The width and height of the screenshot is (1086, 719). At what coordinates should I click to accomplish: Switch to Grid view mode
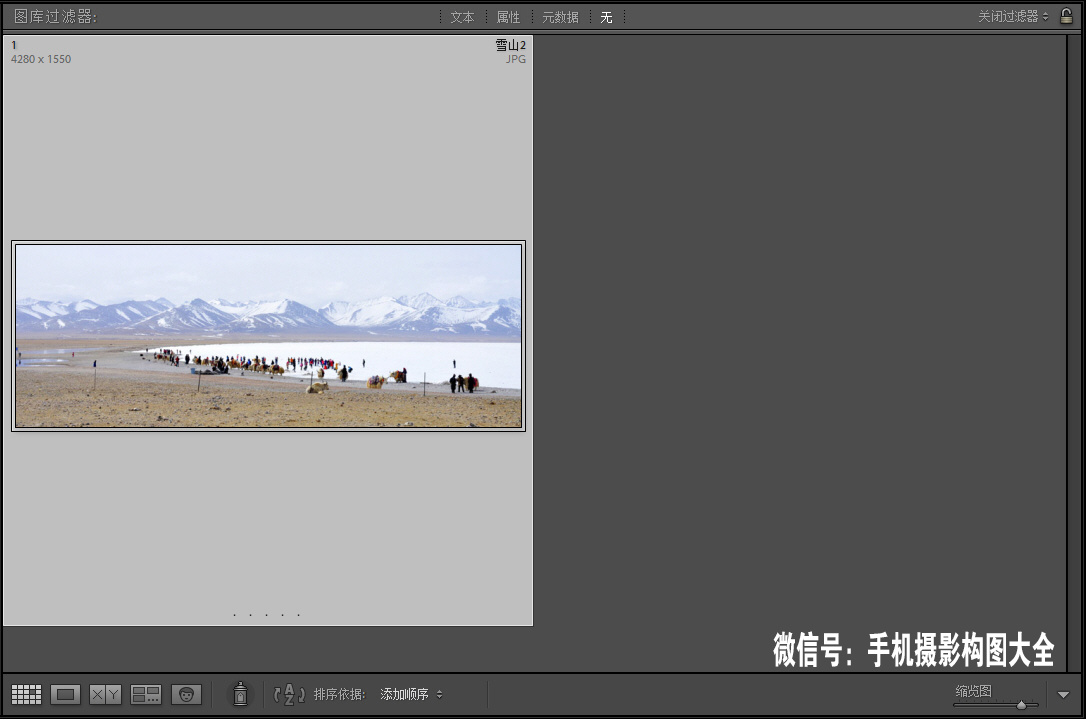click(x=26, y=694)
